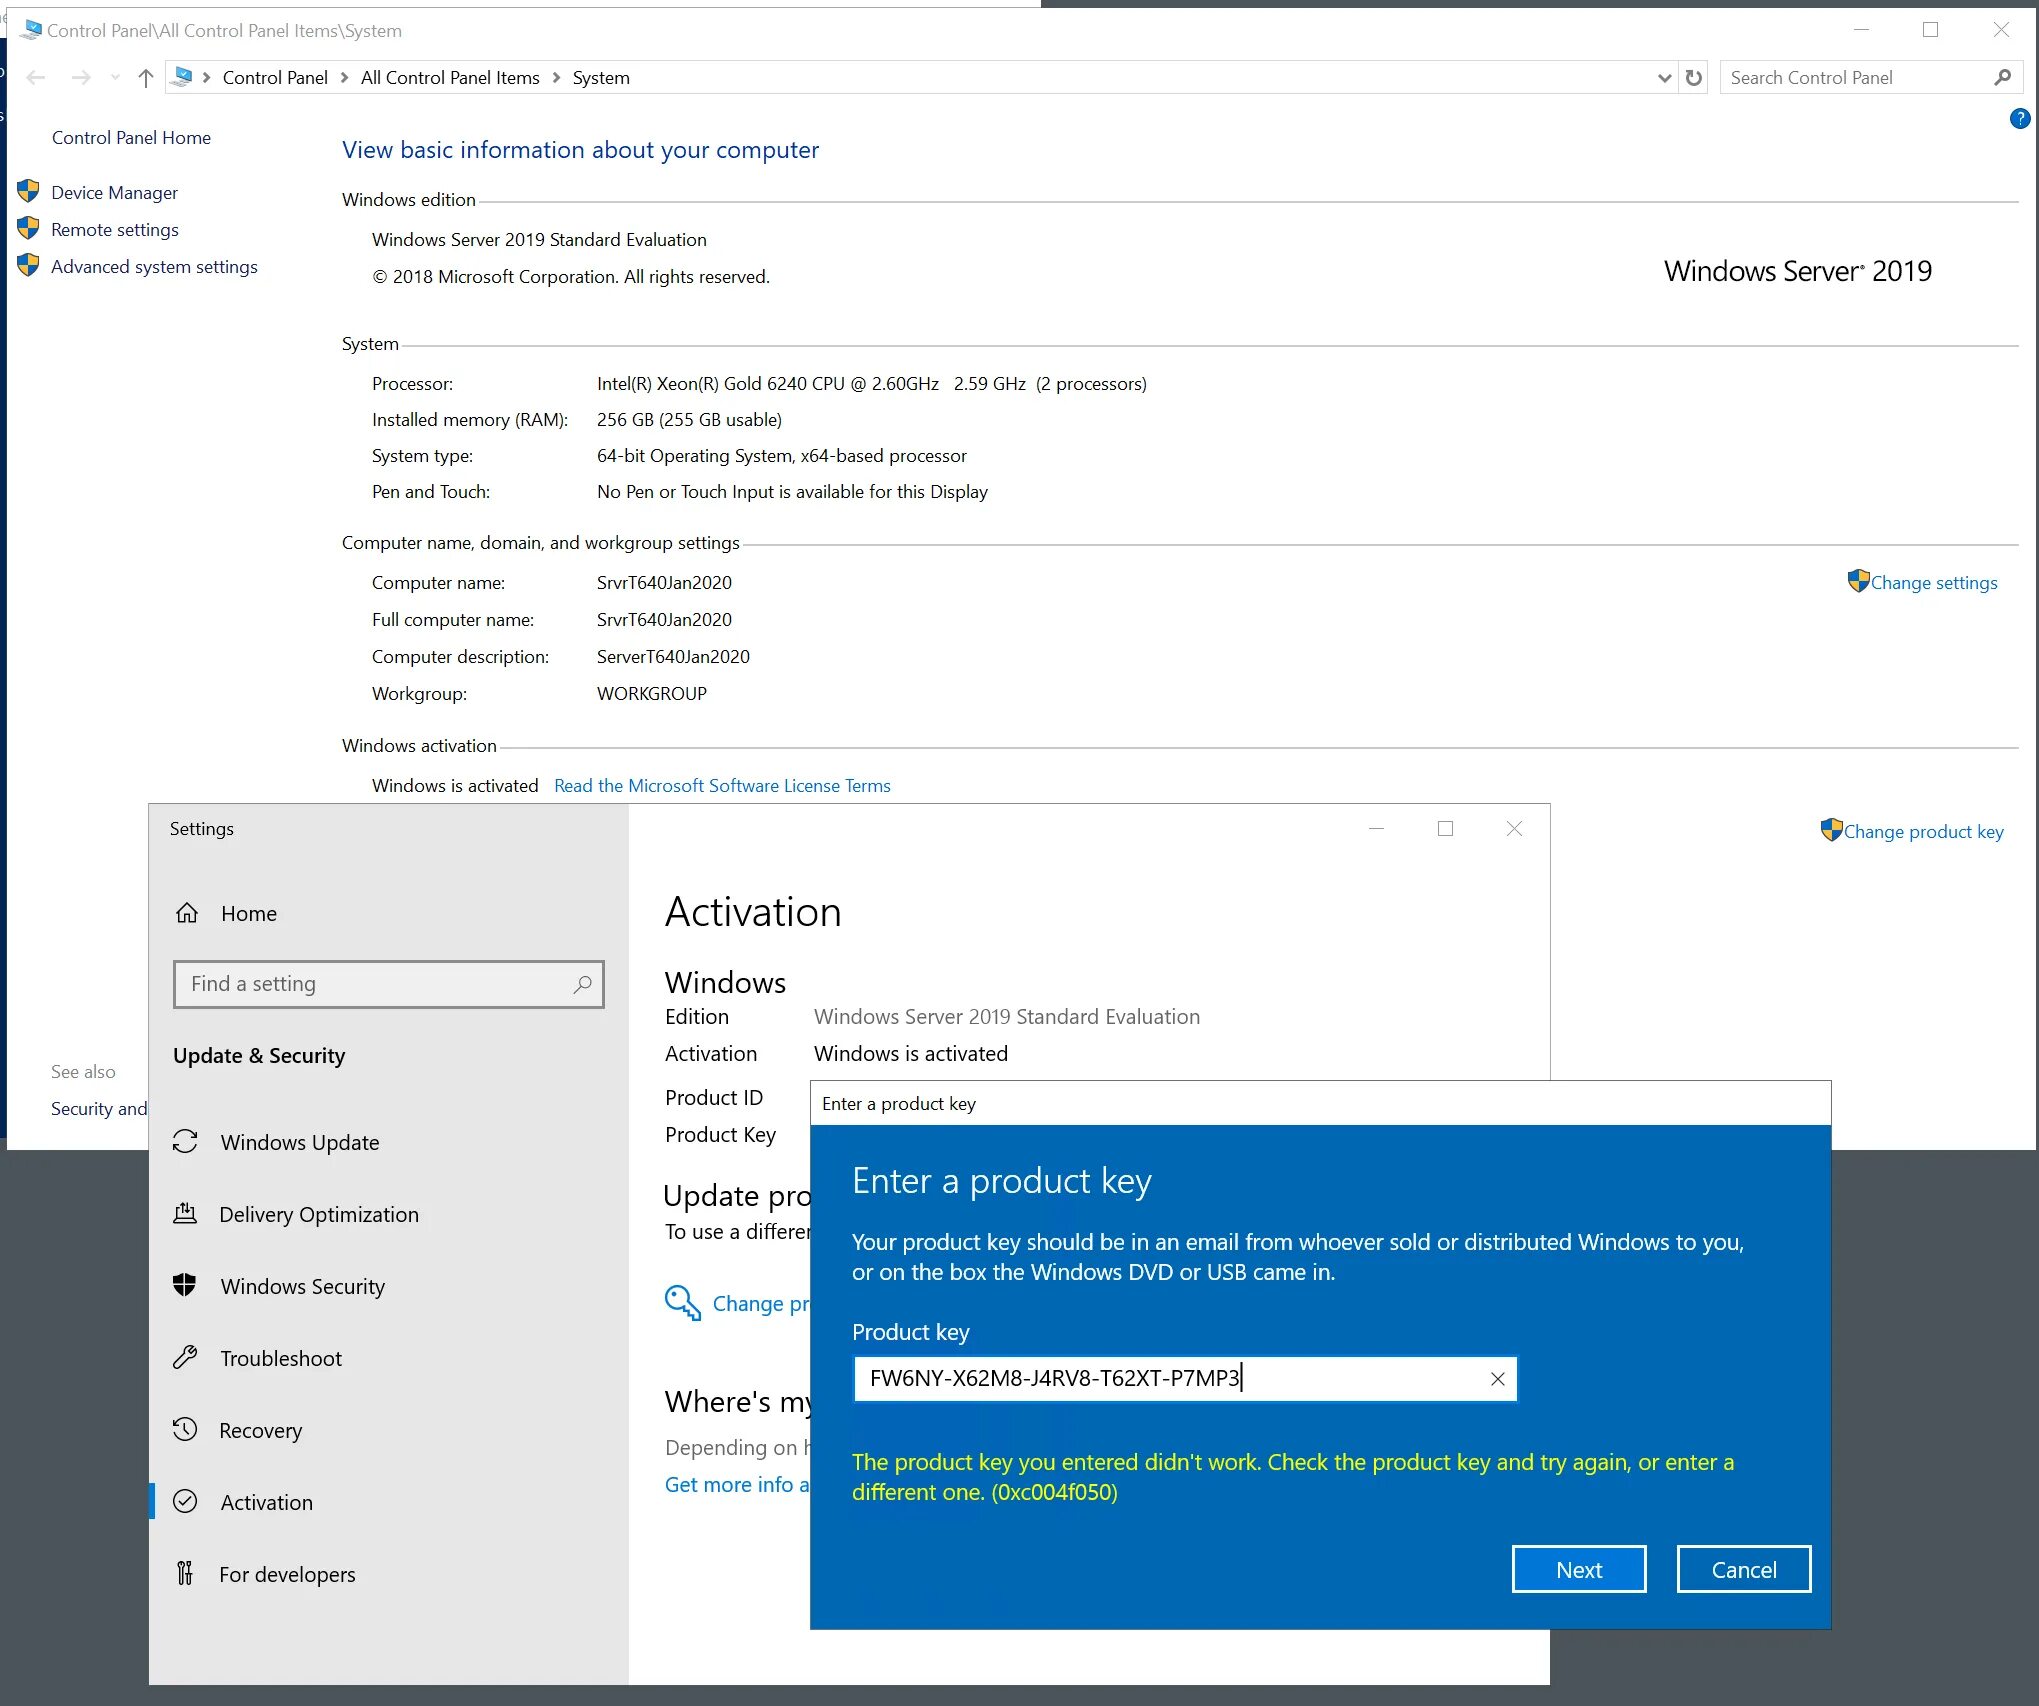Close the Settings window
The height and width of the screenshot is (1706, 2039).
click(1514, 828)
